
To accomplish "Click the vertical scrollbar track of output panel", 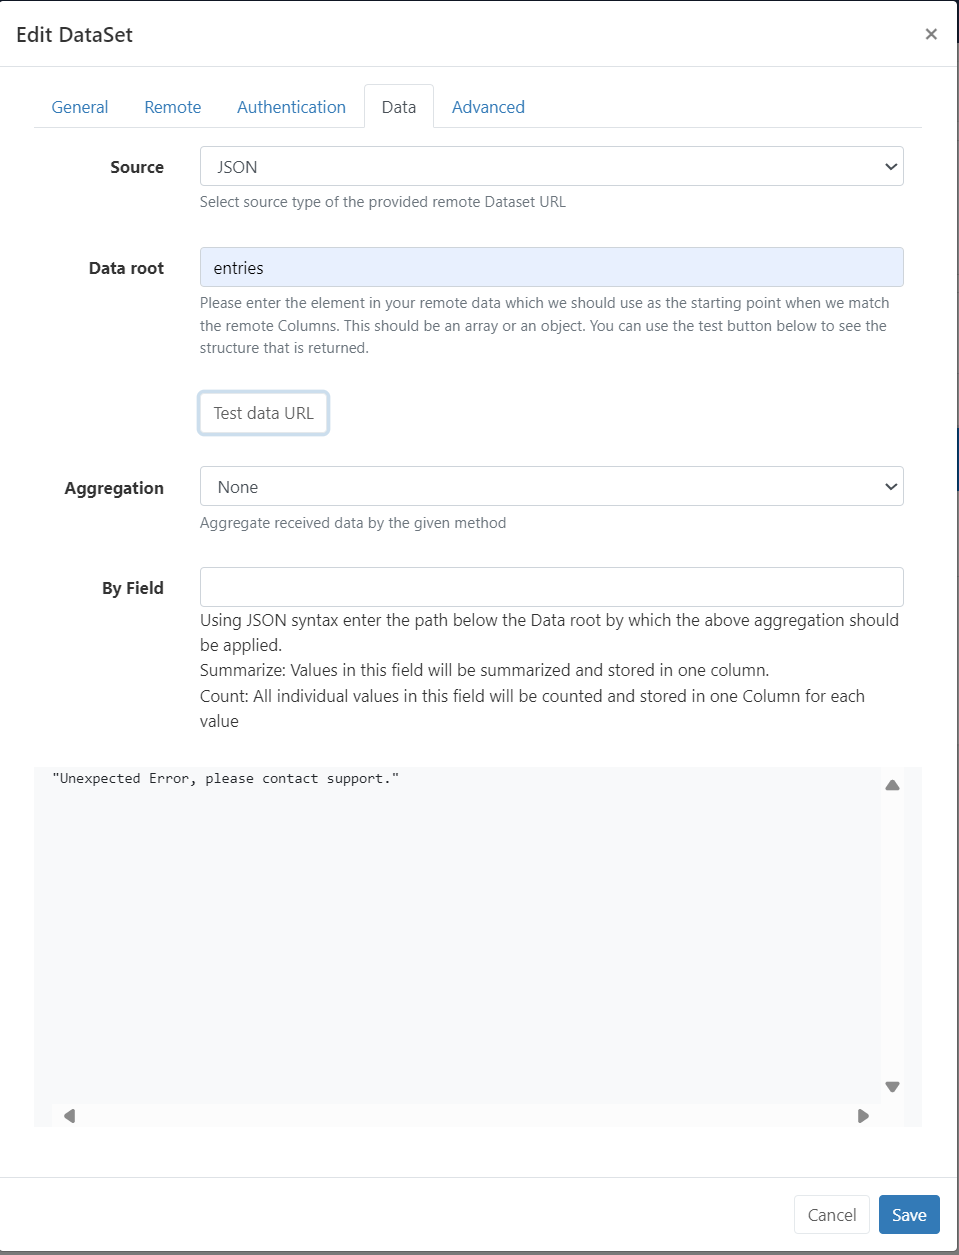I will click(892, 936).
